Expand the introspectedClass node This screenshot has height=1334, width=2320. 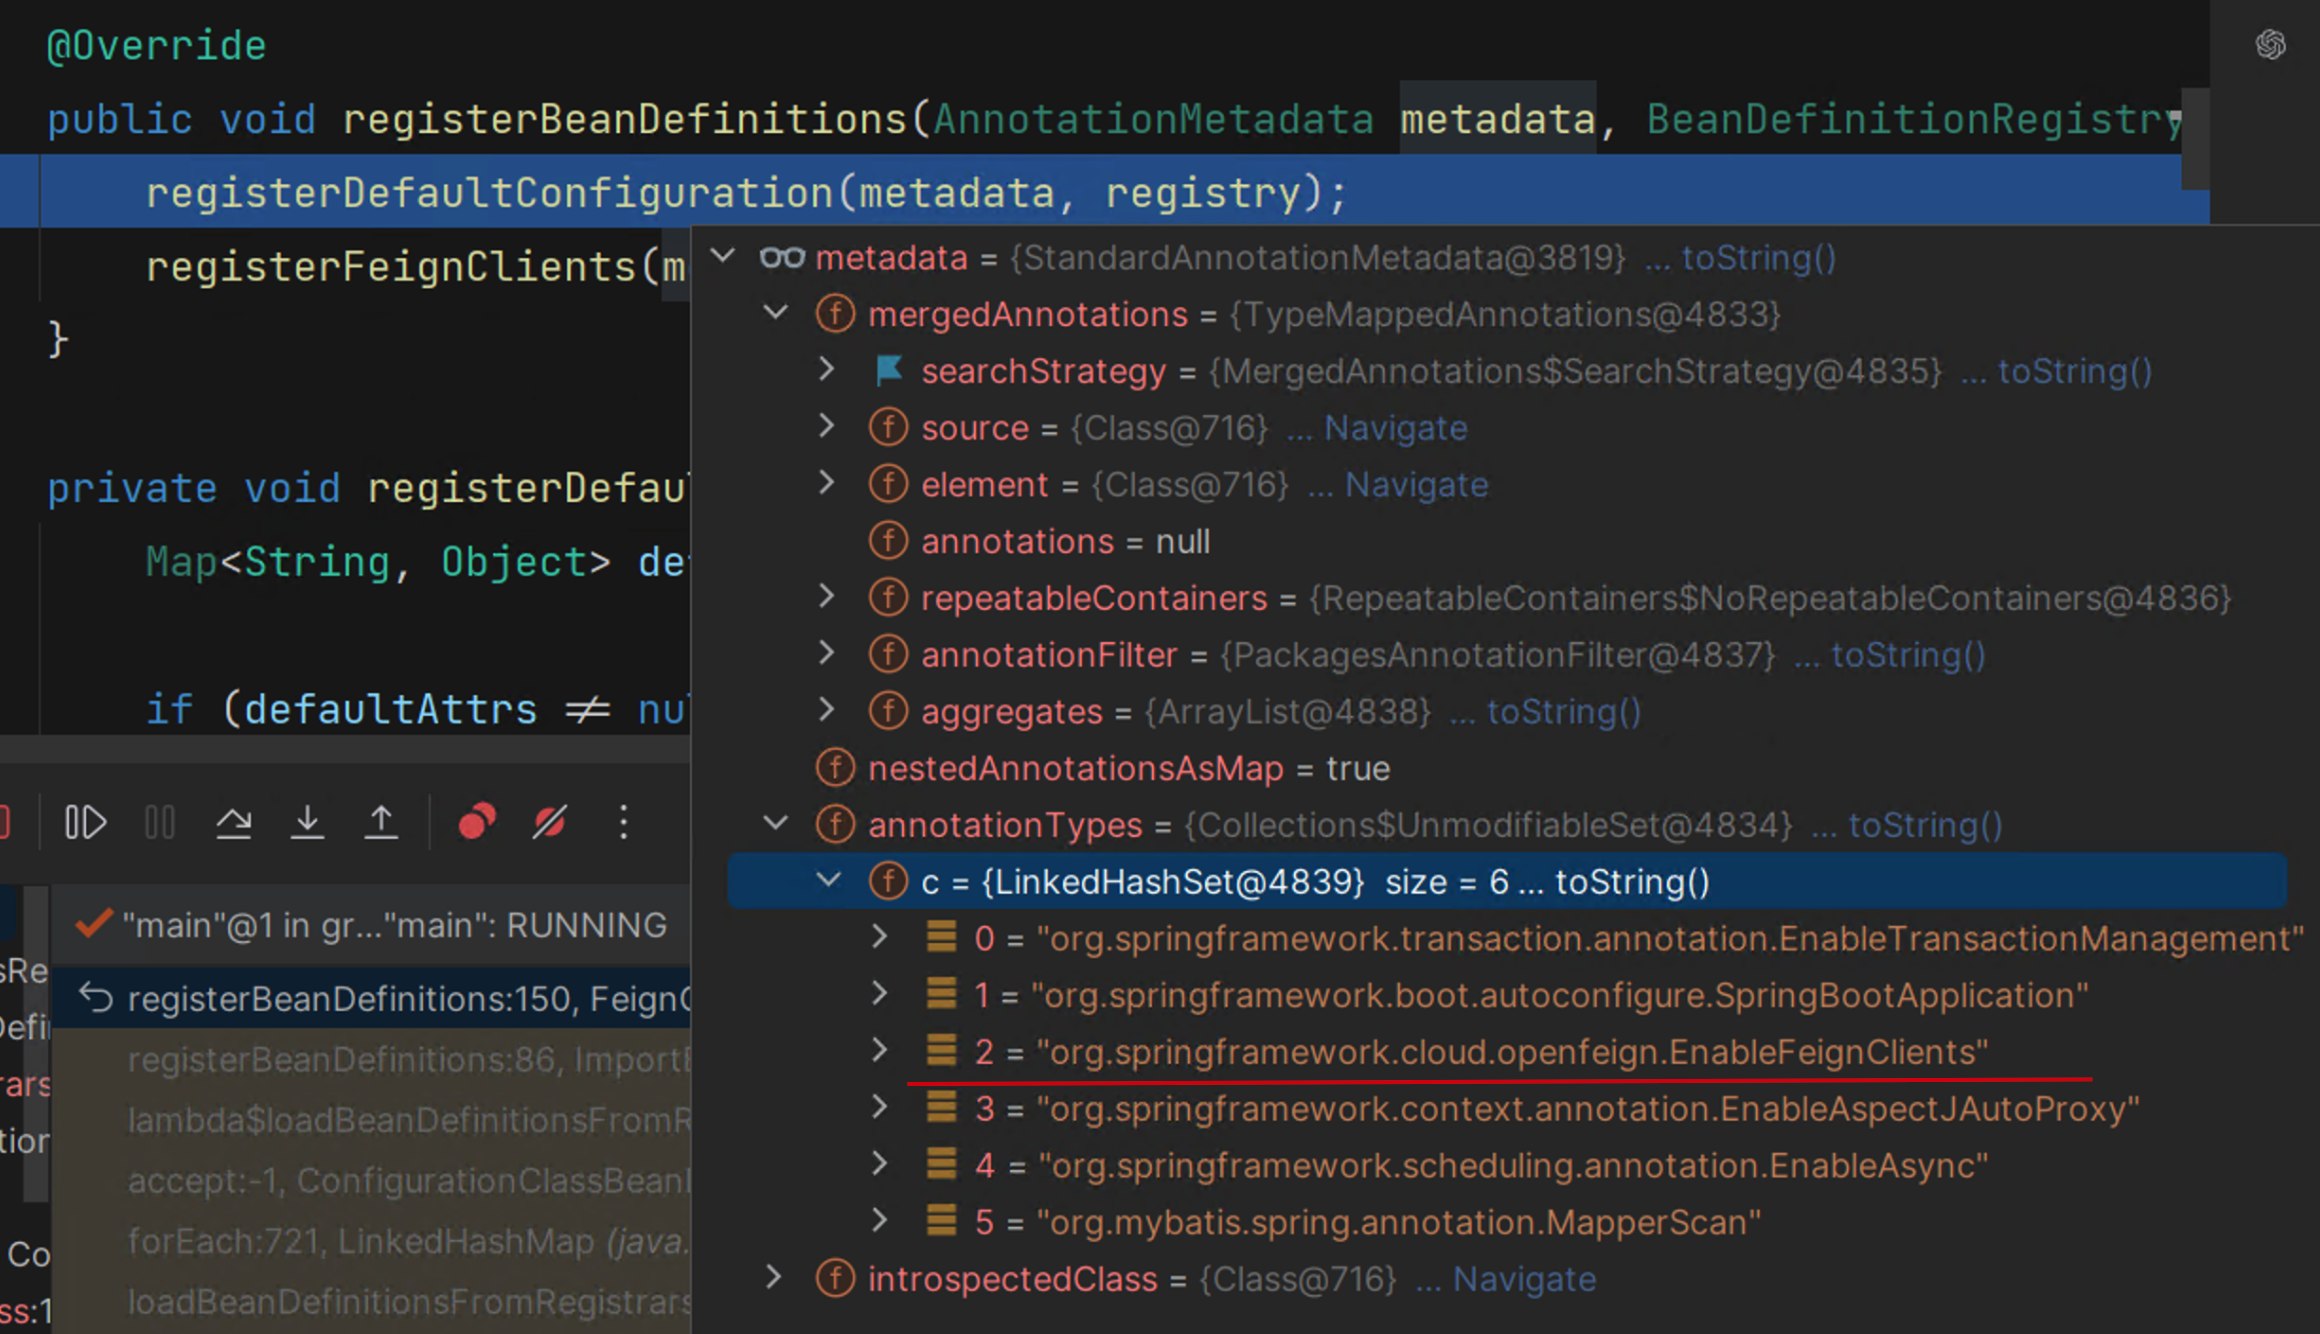[x=774, y=1277]
